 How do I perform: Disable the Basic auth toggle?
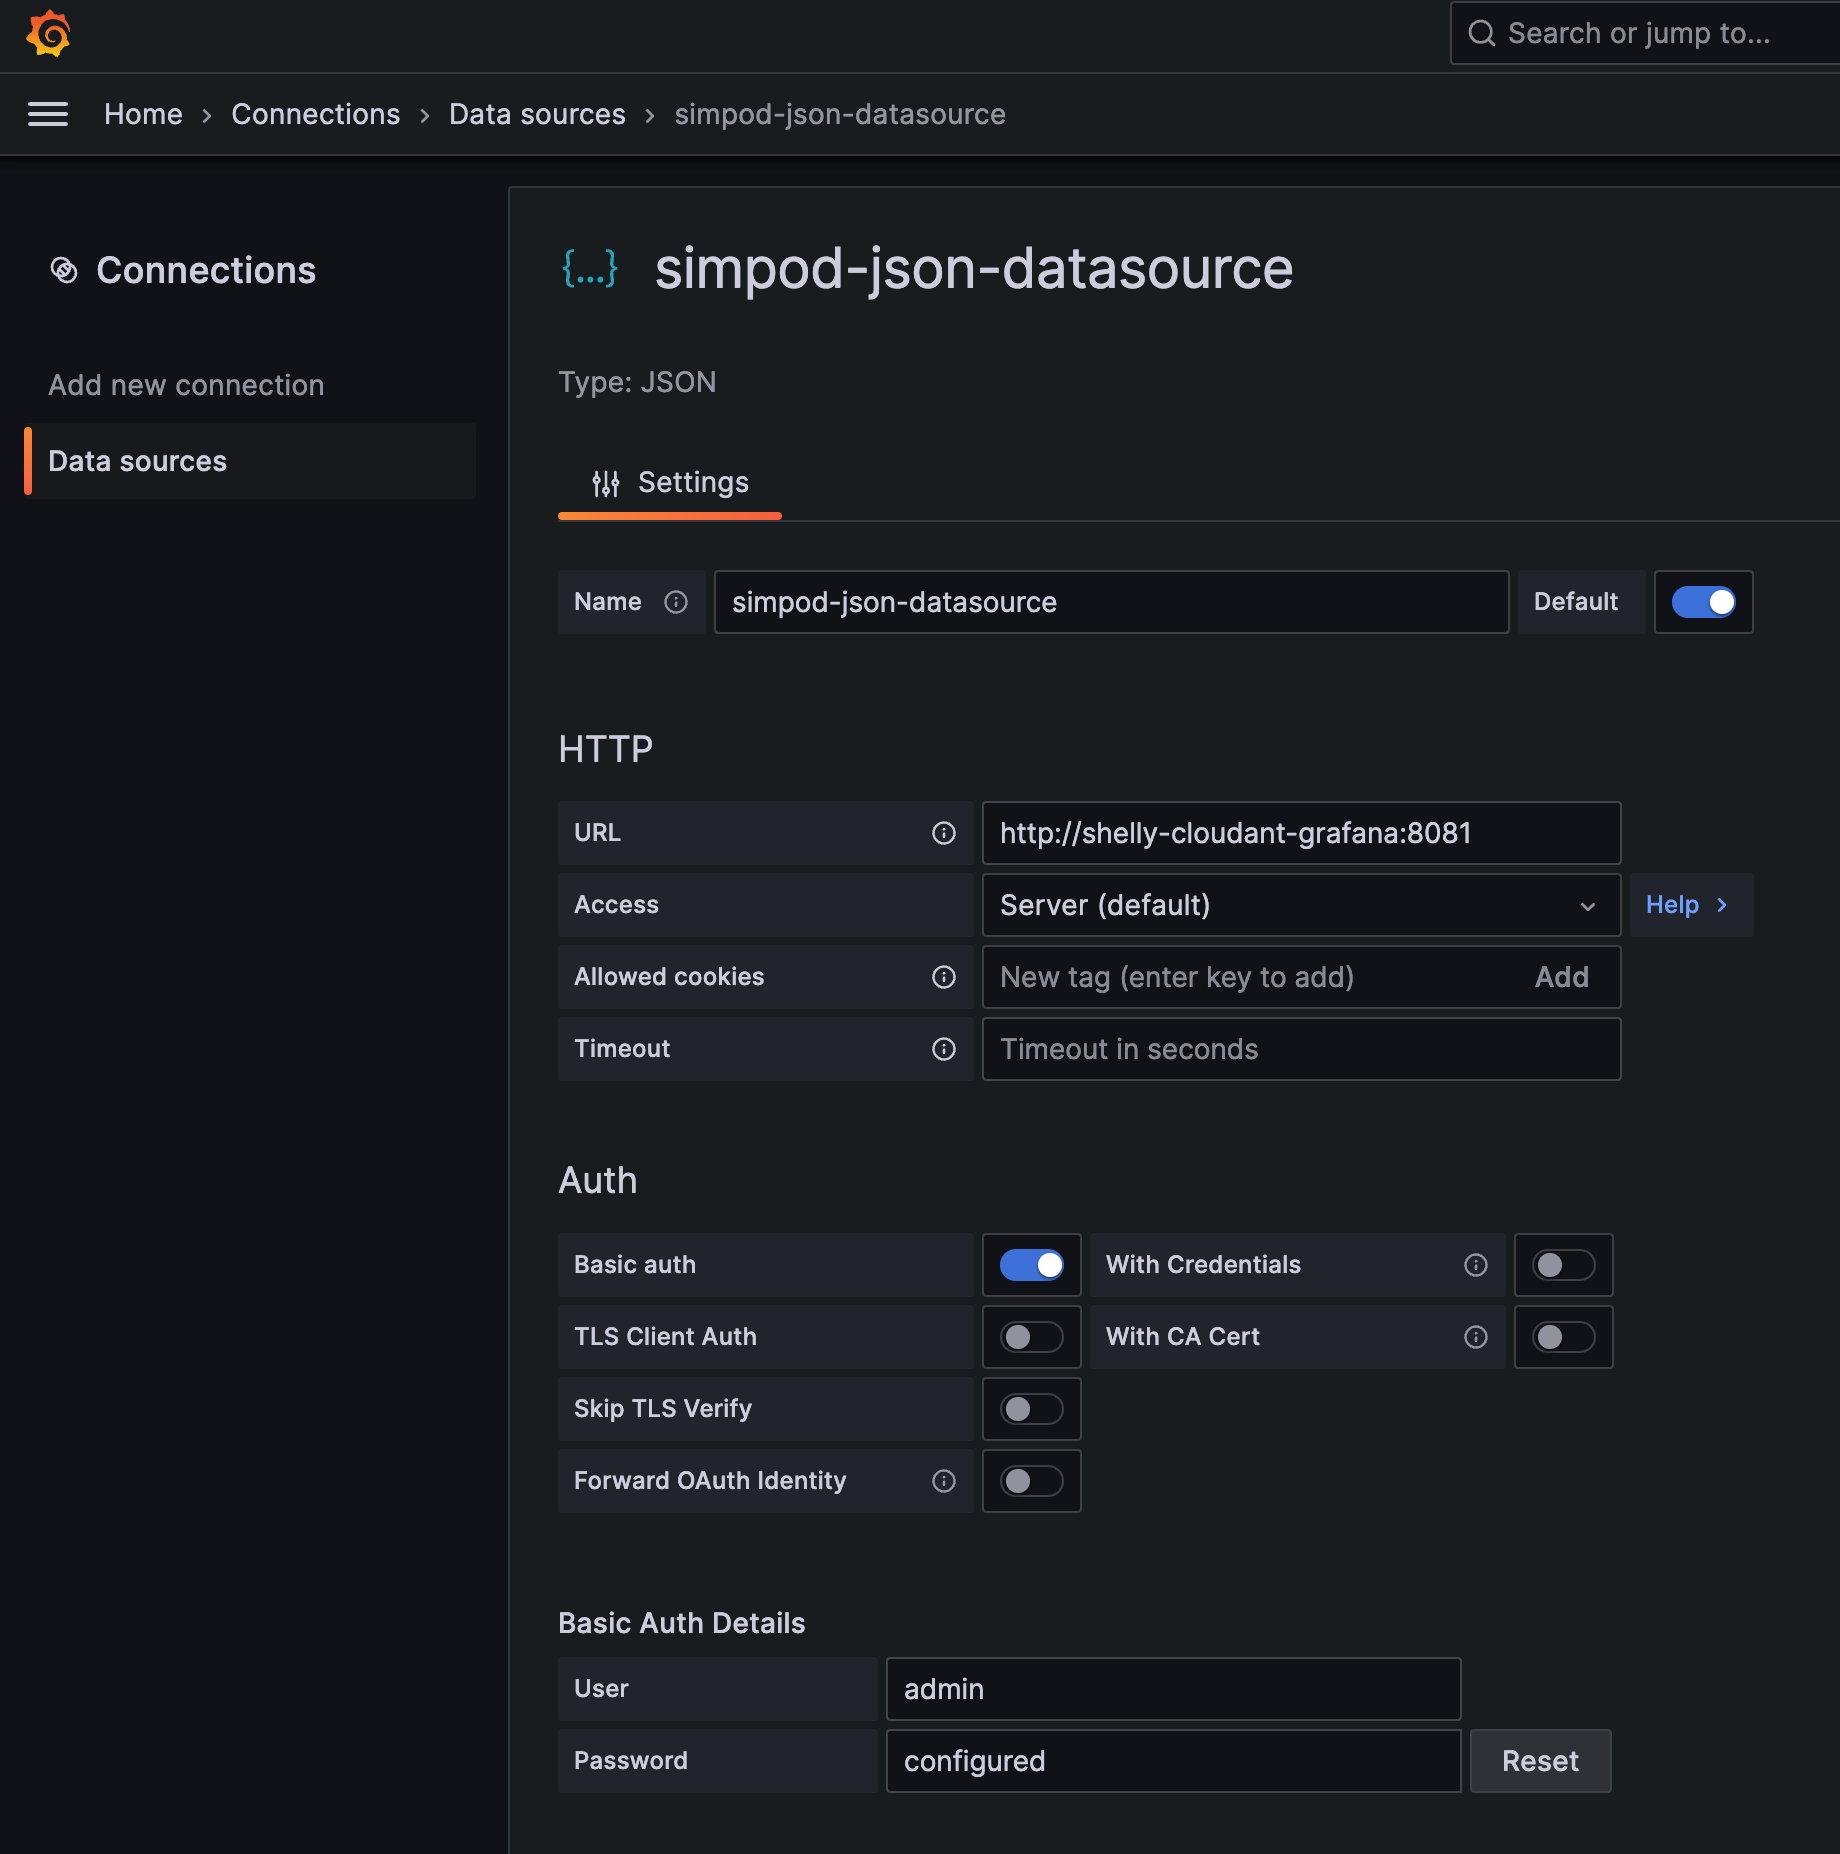[1031, 1265]
